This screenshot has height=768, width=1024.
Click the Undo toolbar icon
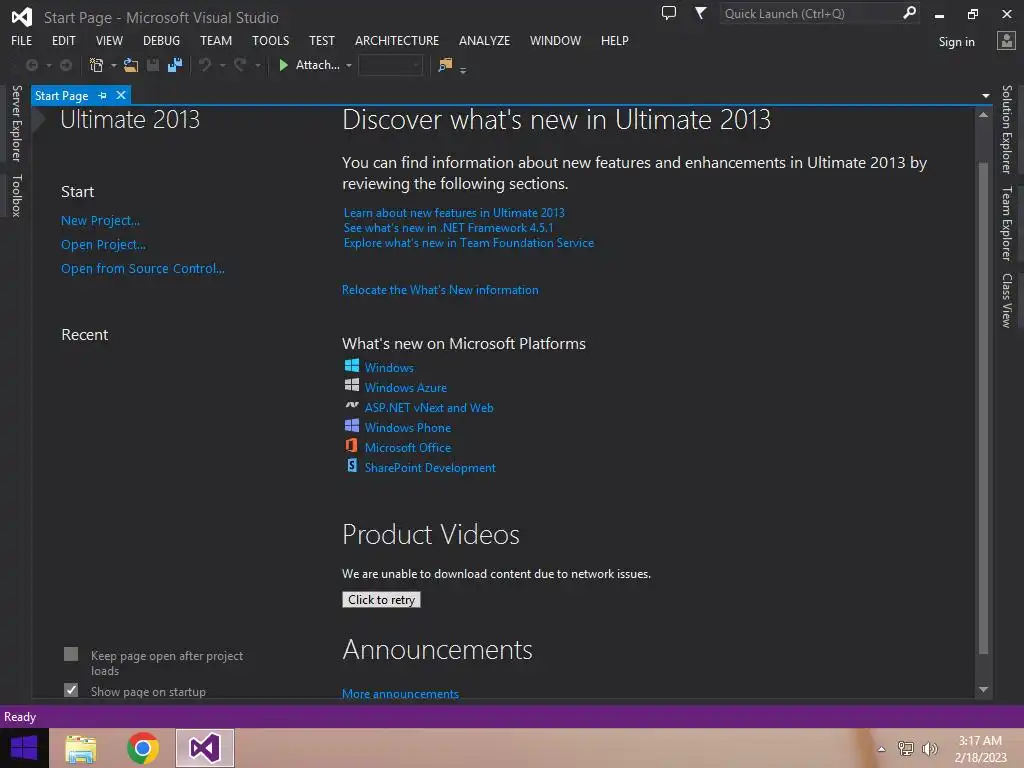pyautogui.click(x=205, y=65)
